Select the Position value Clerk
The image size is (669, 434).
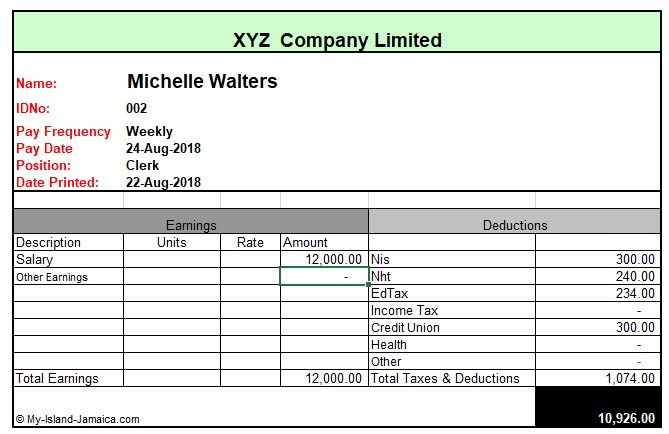142,166
